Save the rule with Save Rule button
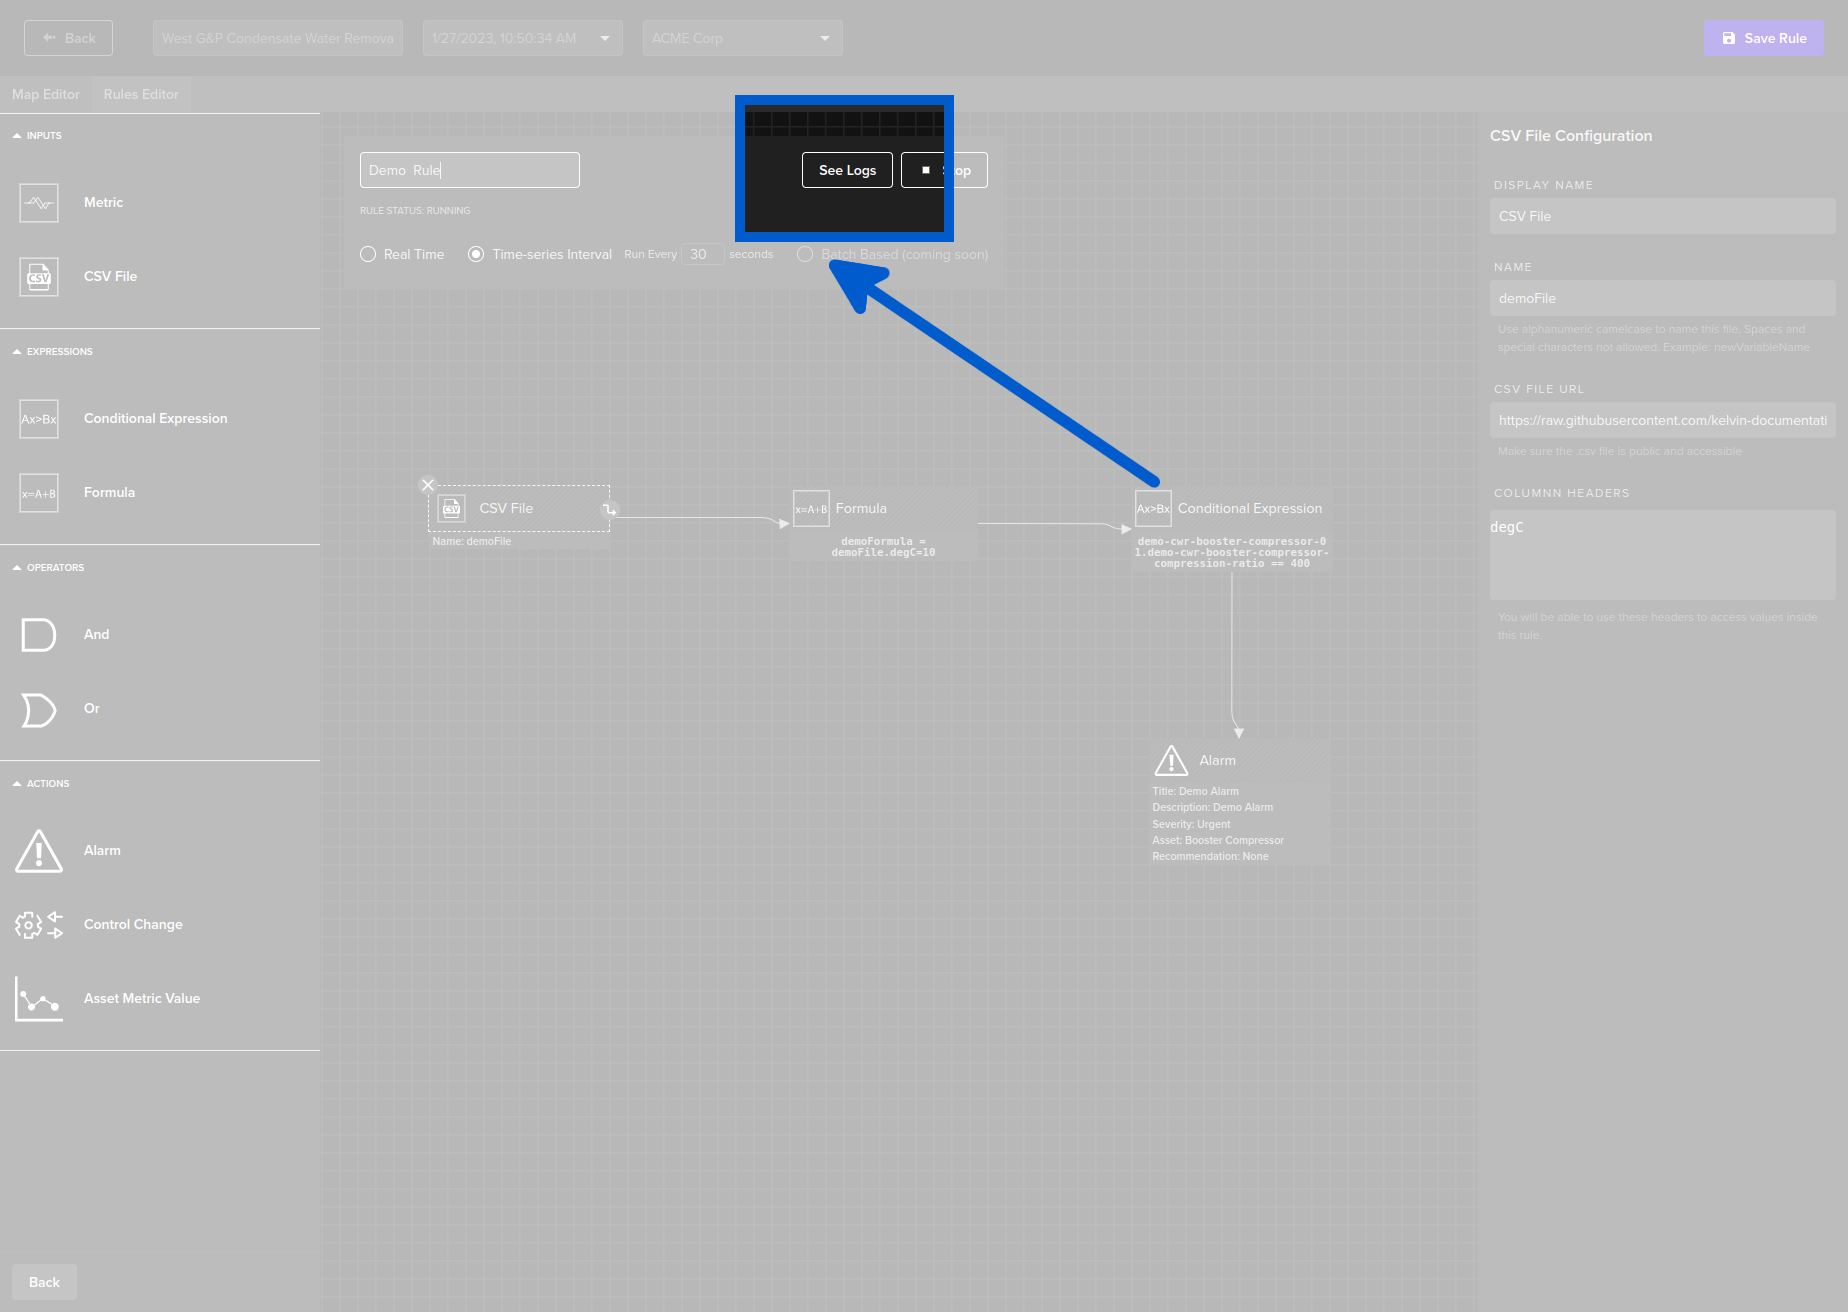 tap(1763, 37)
